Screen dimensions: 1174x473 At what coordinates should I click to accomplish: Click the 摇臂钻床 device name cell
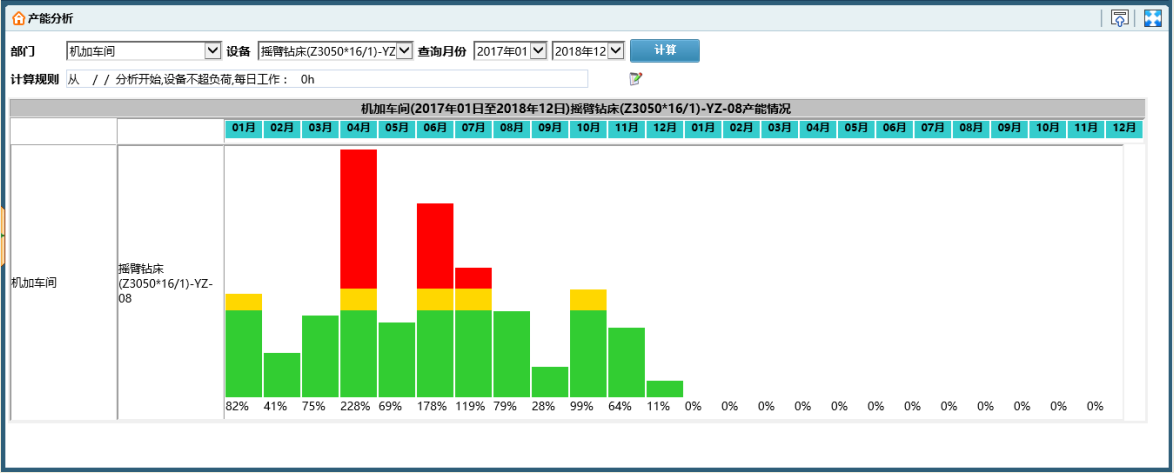point(170,283)
